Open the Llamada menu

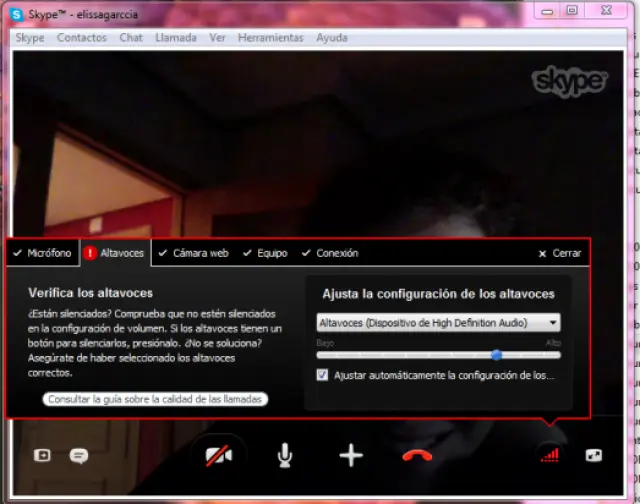point(176,38)
